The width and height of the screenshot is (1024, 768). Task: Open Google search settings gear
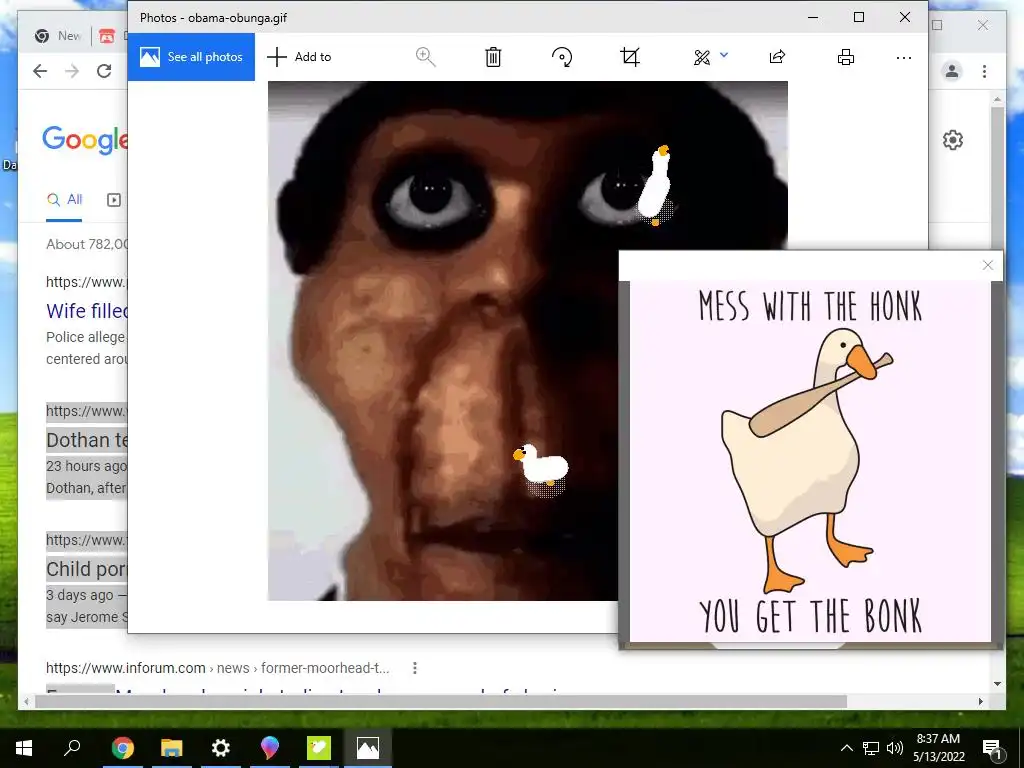click(x=953, y=140)
